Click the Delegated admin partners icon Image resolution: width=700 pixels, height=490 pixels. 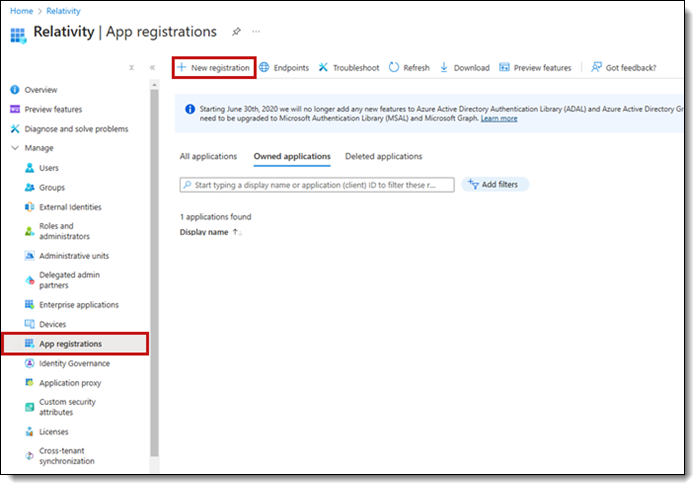pos(29,280)
